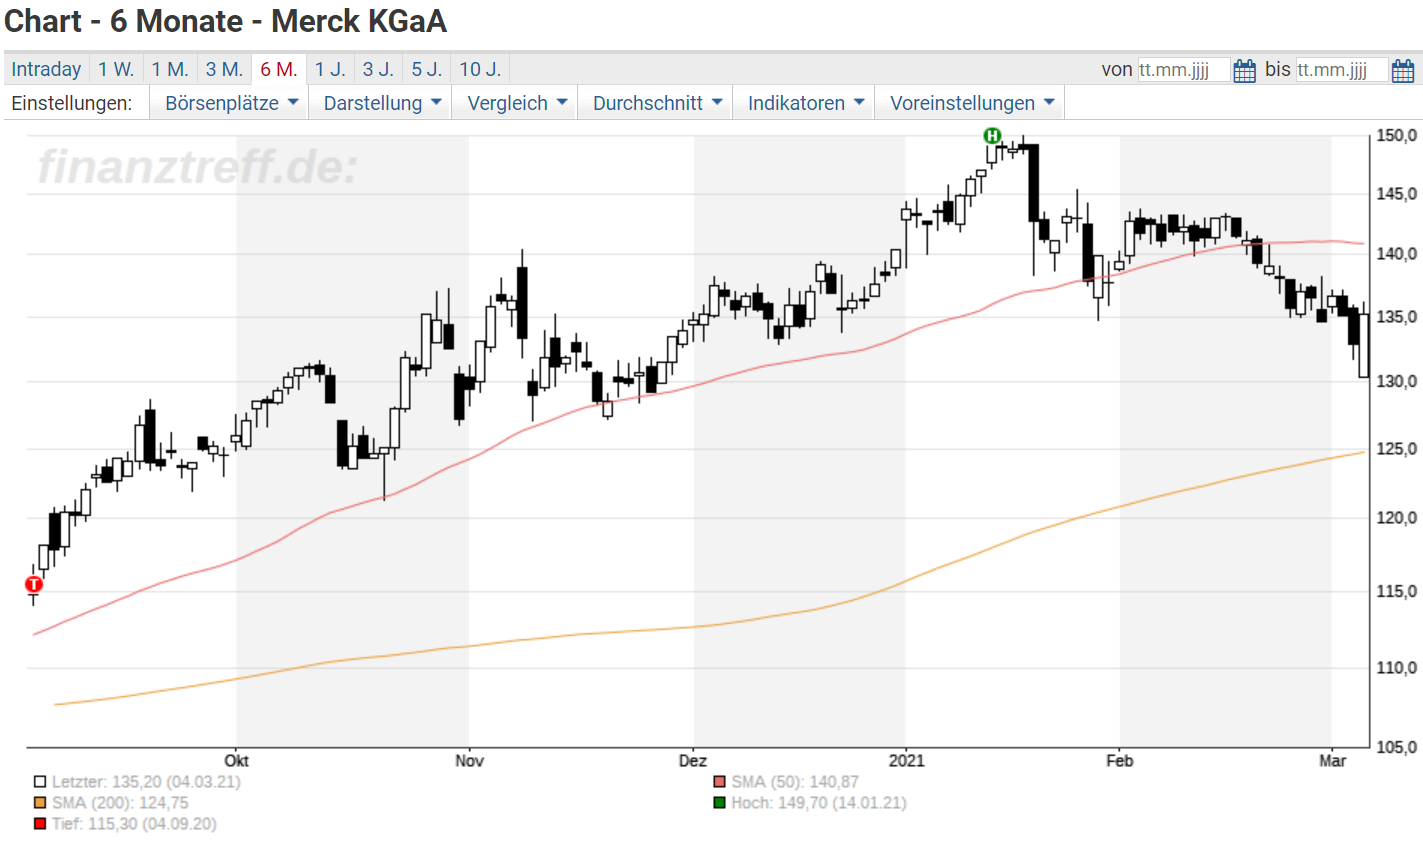This screenshot has width=1423, height=844.
Task: Select the 3 J. timeframe tab
Action: [378, 69]
